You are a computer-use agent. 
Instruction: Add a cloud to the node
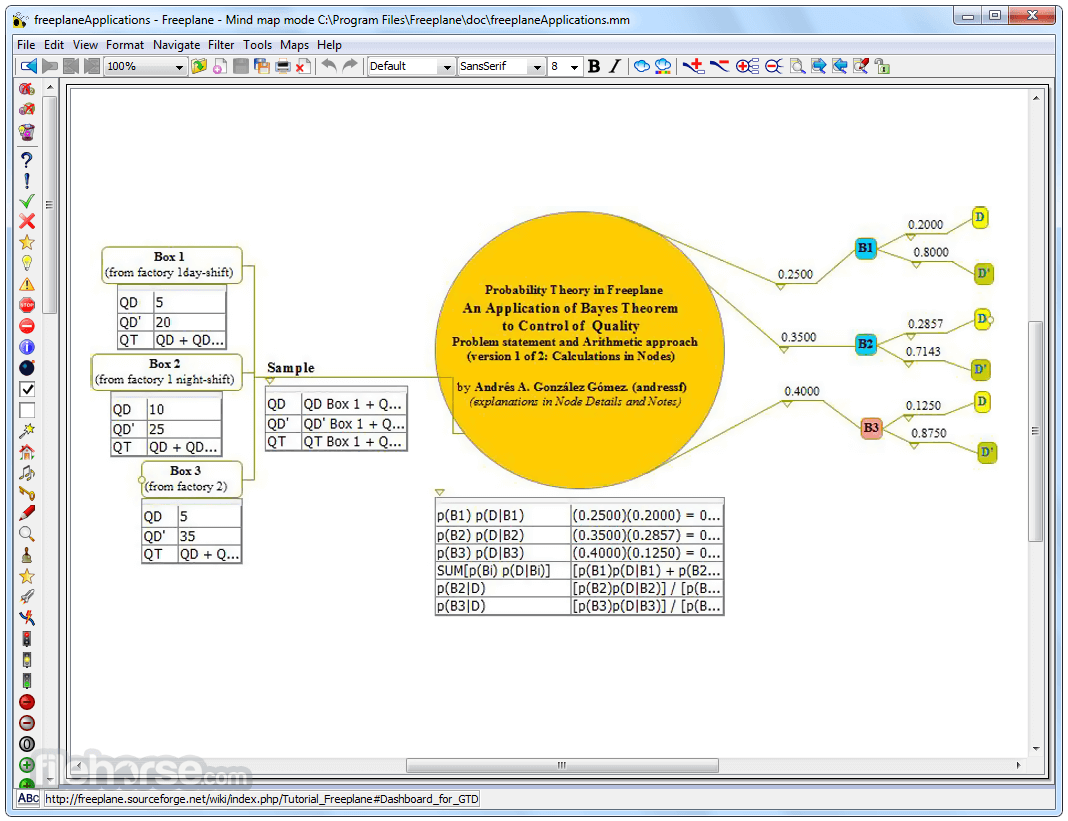point(641,66)
